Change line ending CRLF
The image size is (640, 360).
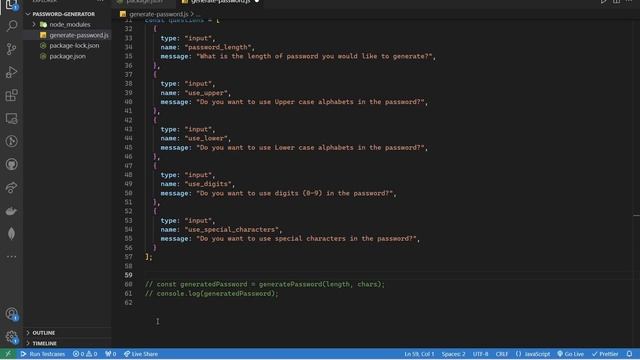click(502, 354)
